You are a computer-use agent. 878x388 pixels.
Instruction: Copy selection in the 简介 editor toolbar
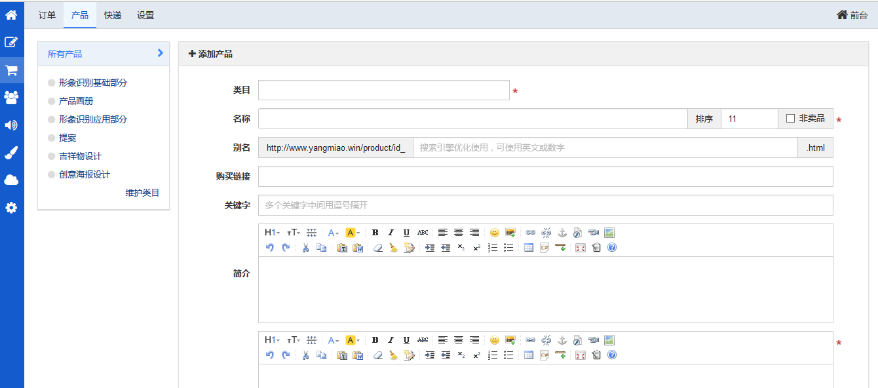coord(321,247)
